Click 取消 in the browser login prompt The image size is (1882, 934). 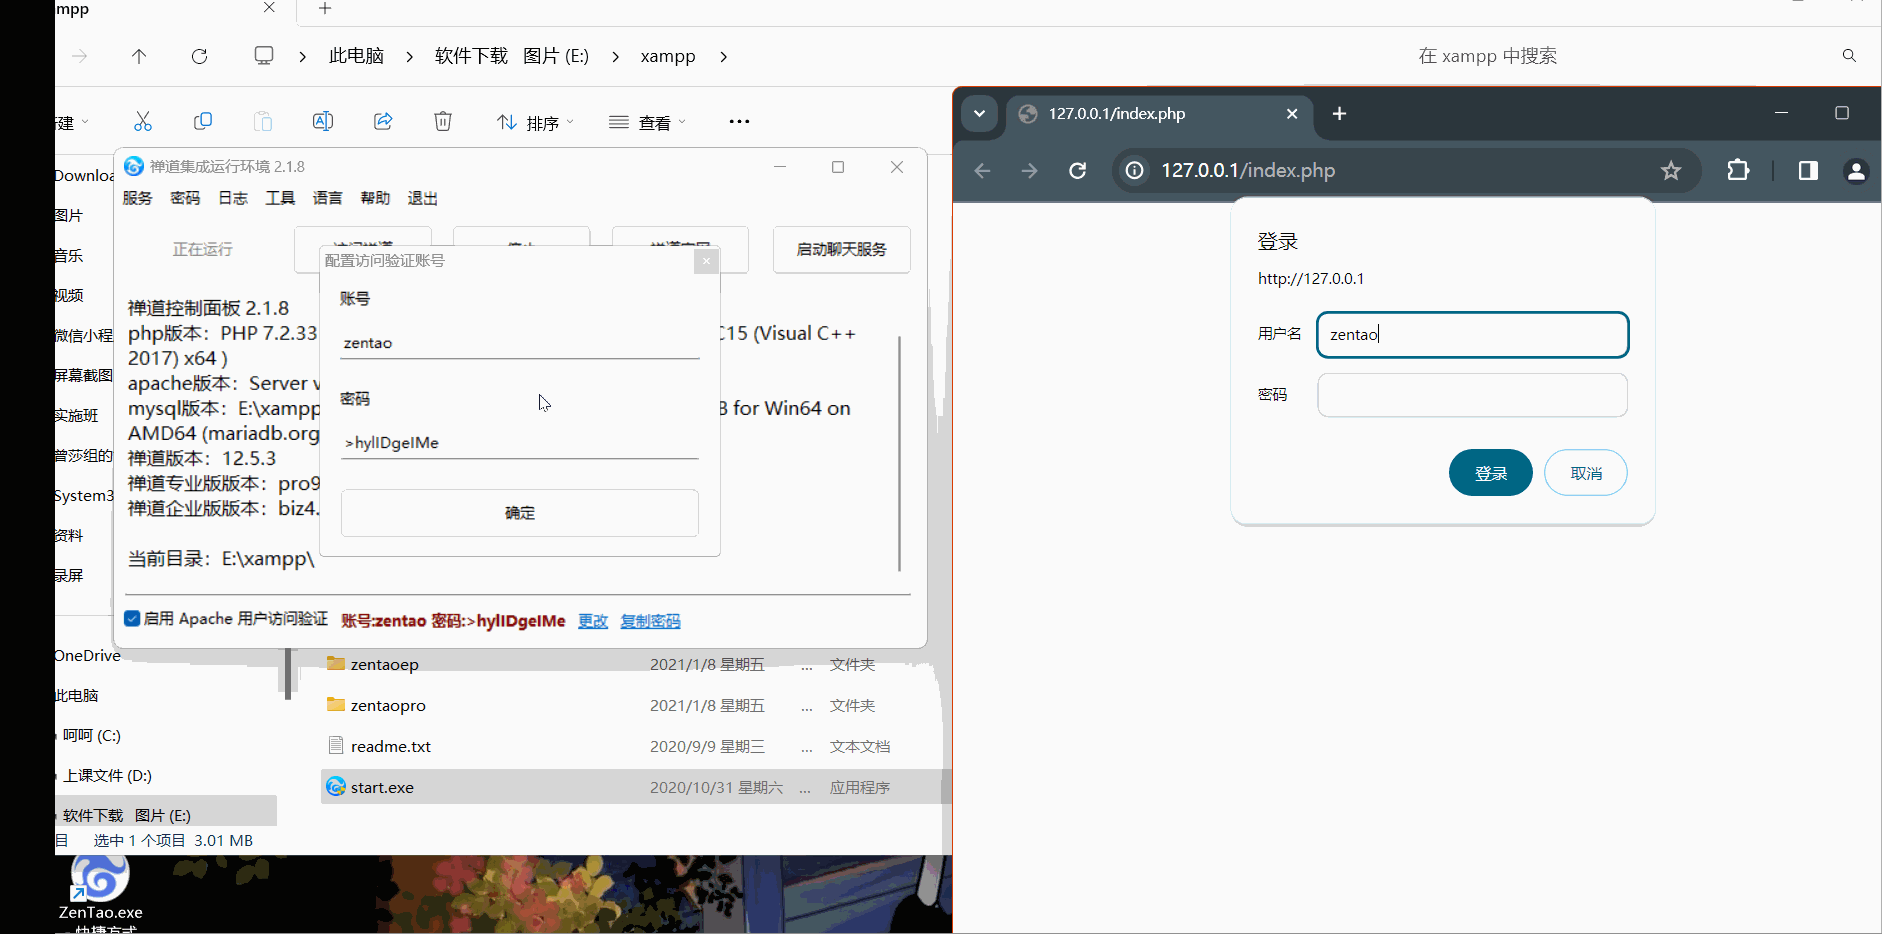[1586, 473]
